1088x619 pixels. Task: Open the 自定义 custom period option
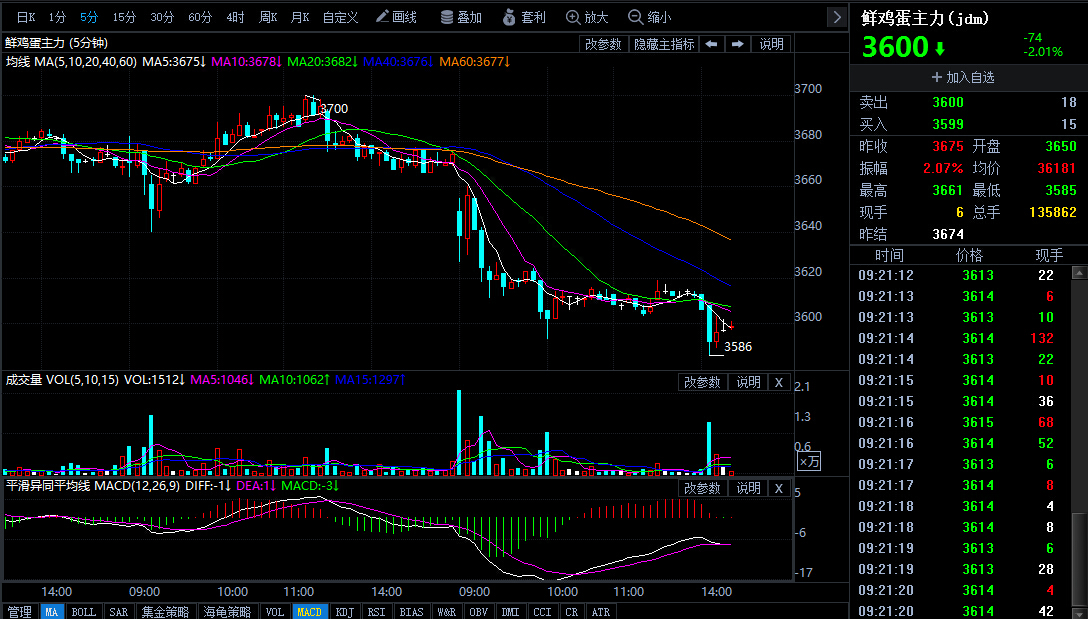point(340,17)
